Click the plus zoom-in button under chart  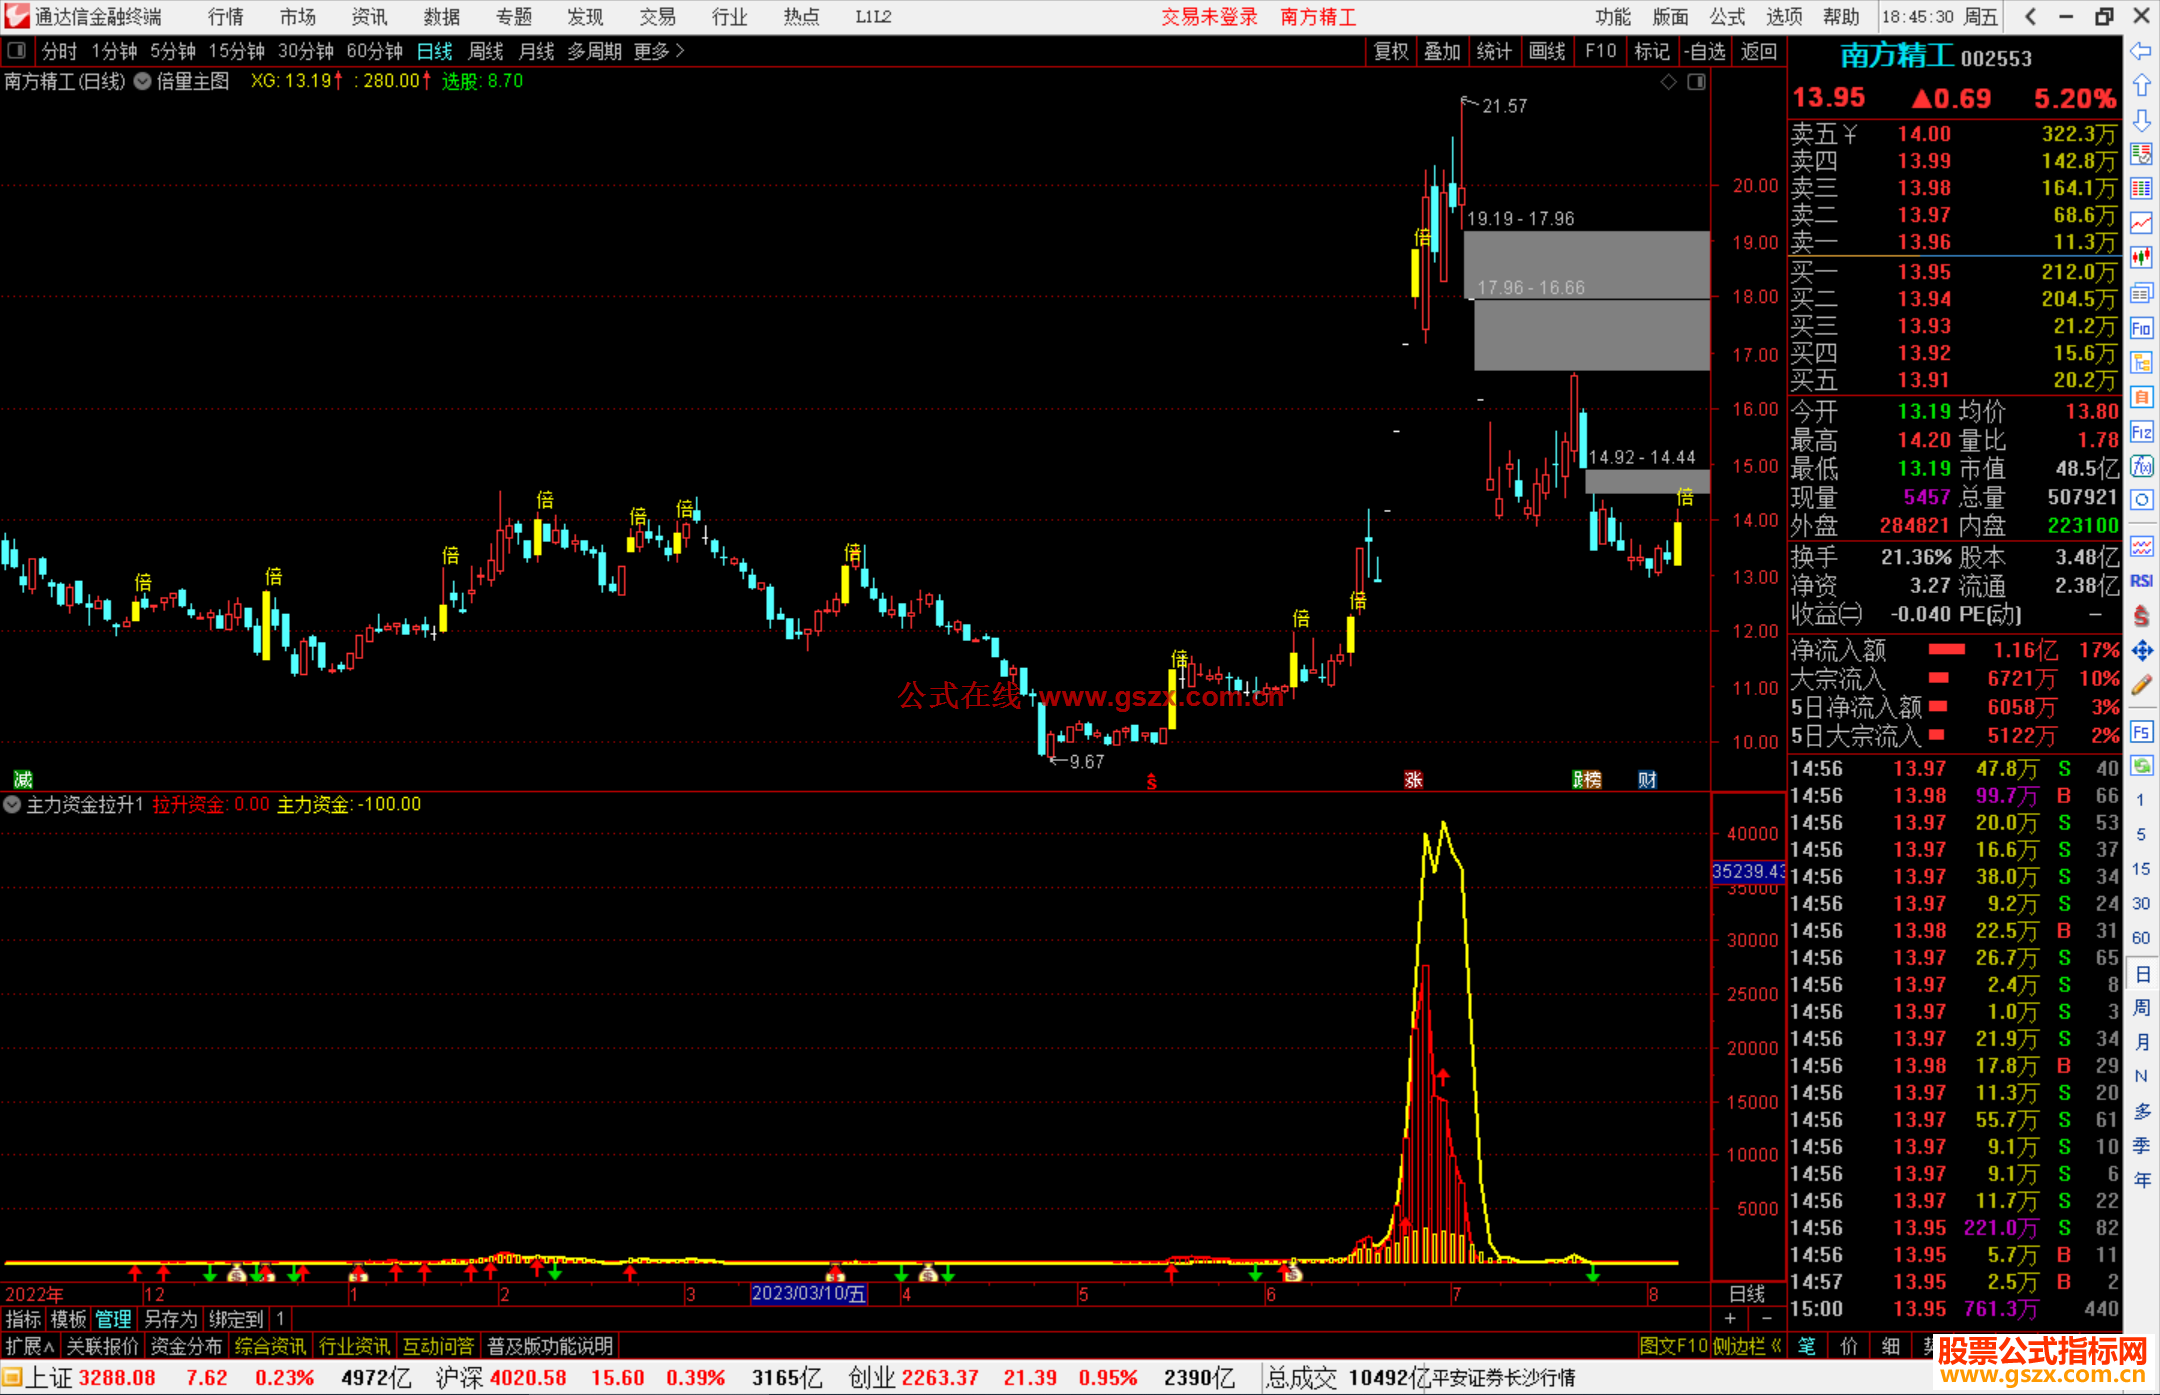click(1730, 1319)
